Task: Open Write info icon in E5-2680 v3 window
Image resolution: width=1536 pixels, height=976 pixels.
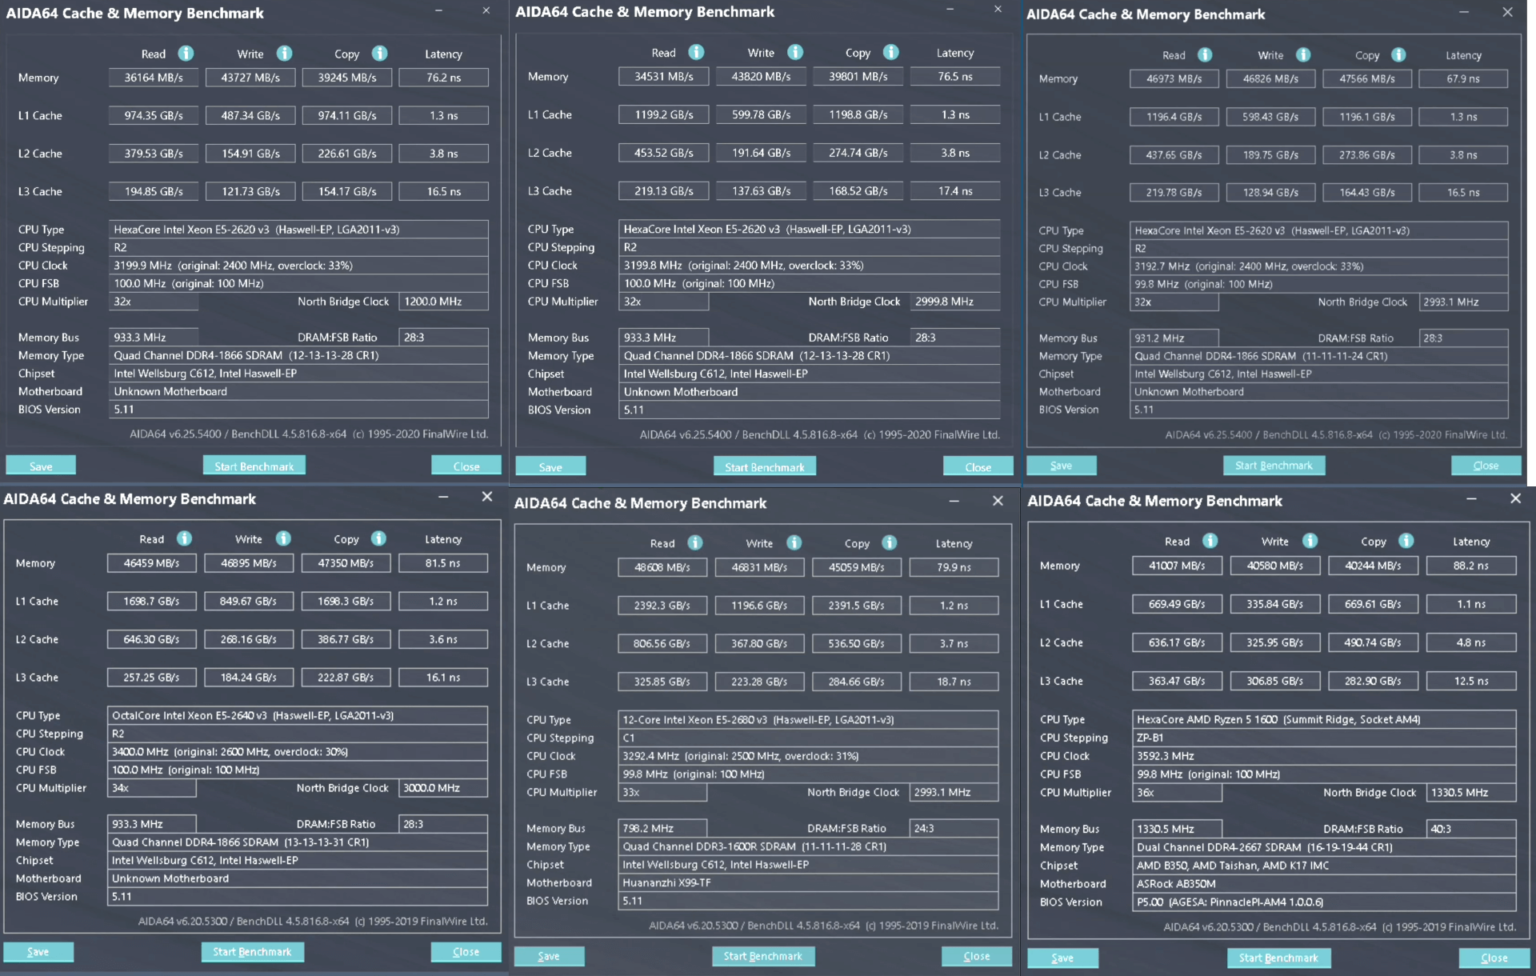Action: point(794,543)
